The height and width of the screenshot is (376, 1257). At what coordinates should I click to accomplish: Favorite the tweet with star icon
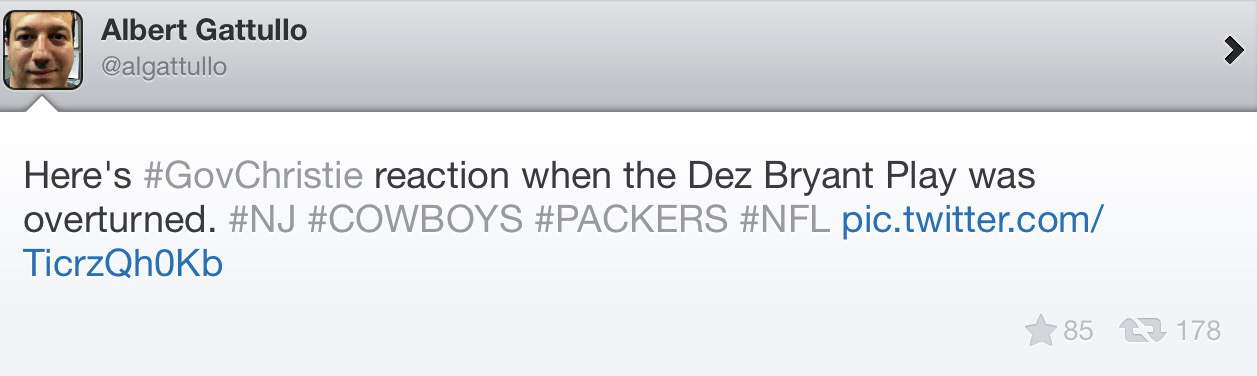pyautogui.click(x=1041, y=330)
